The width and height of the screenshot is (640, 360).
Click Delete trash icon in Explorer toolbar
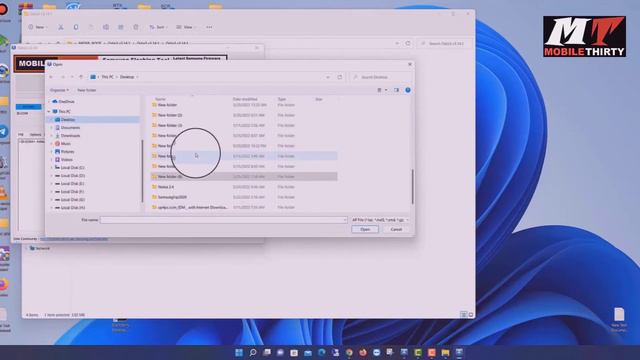[x=136, y=27]
